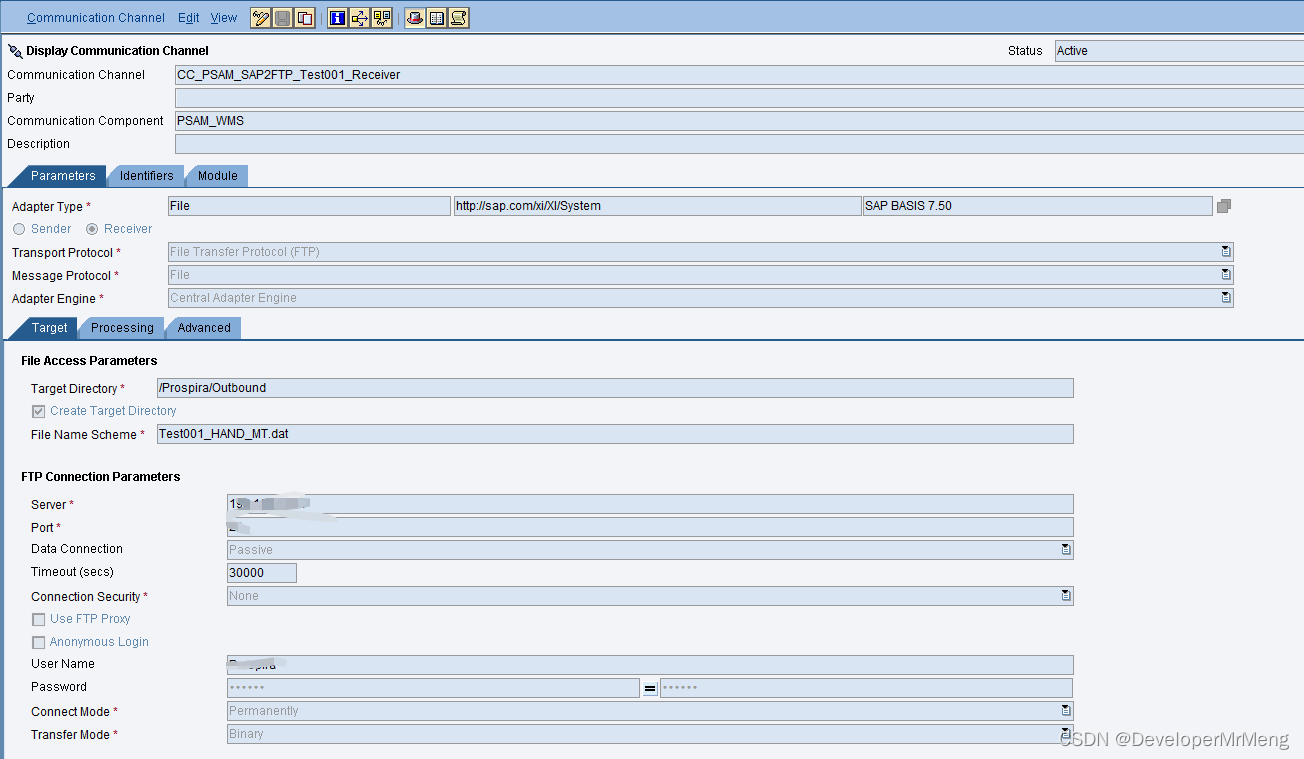Copy the communication channel object
This screenshot has height=759, width=1304.
(303, 17)
